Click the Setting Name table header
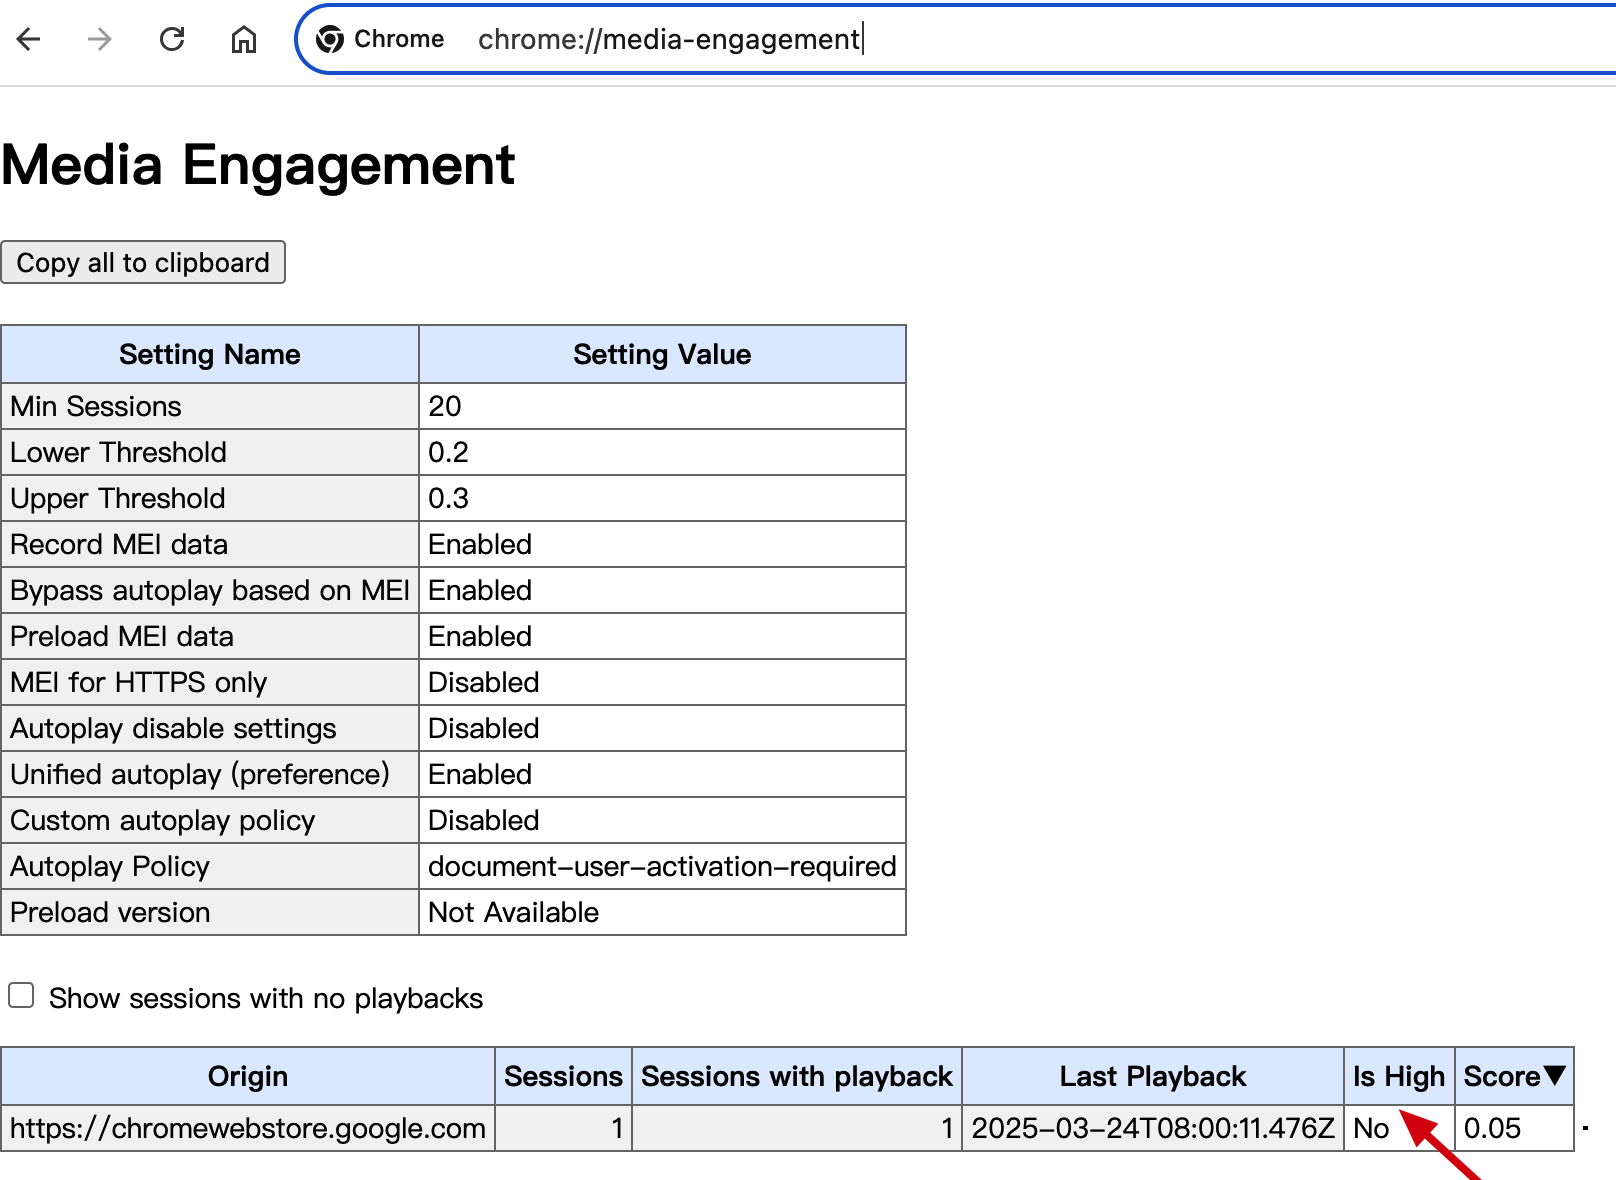The image size is (1616, 1180). (210, 354)
